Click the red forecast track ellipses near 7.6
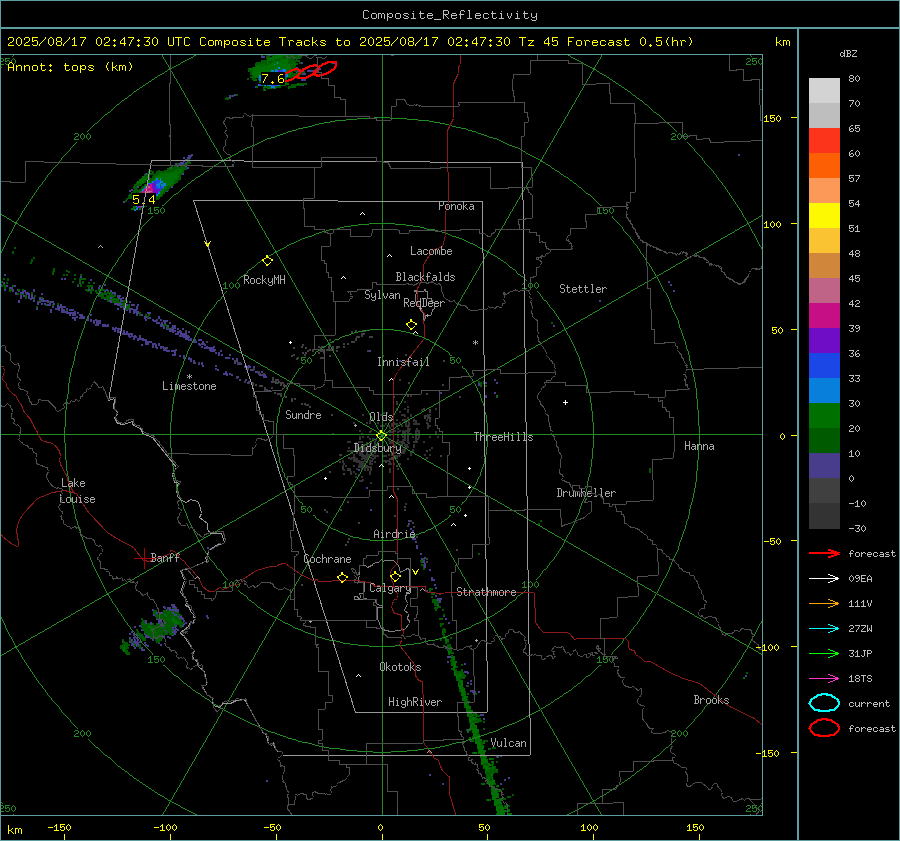Screen dimensions: 900x841 [x=311, y=71]
